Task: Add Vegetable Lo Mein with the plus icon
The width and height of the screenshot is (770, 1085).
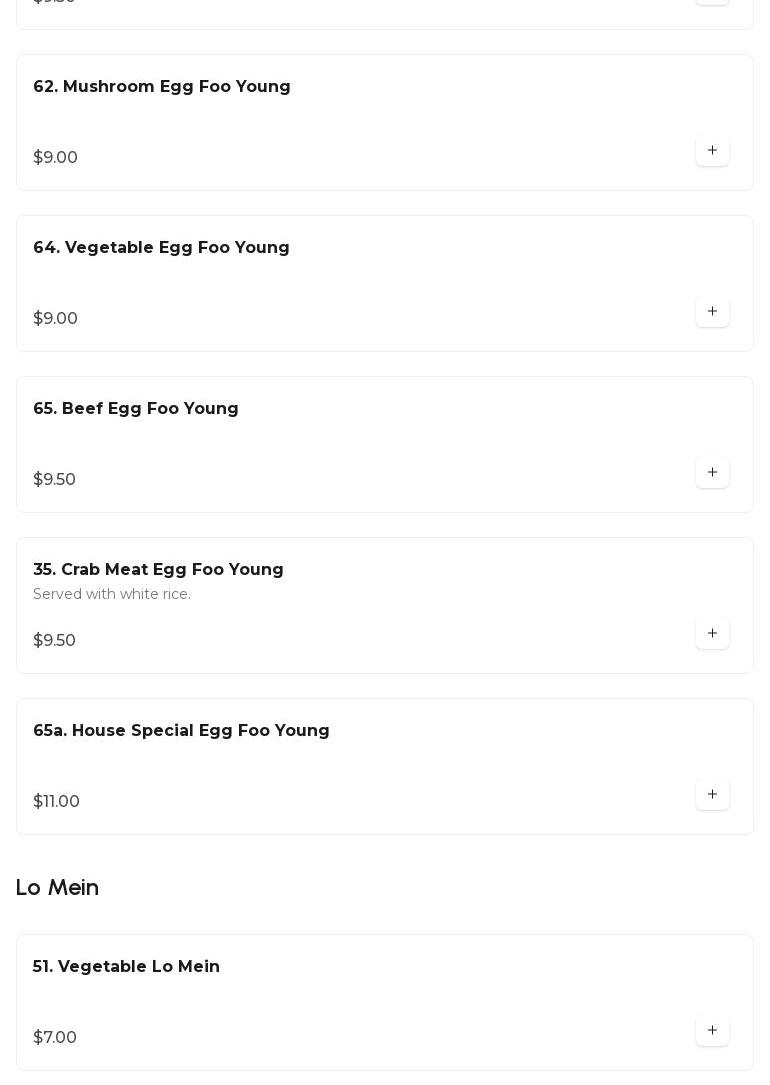Action: pos(712,1031)
